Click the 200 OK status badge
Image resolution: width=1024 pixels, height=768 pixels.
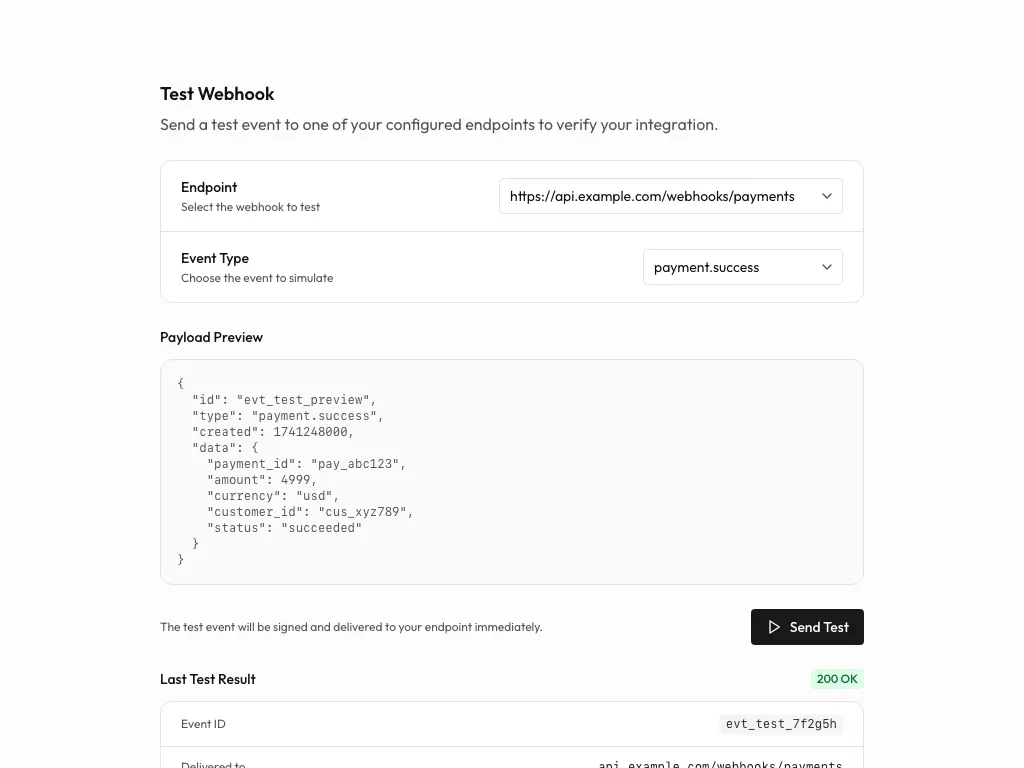[x=837, y=679]
